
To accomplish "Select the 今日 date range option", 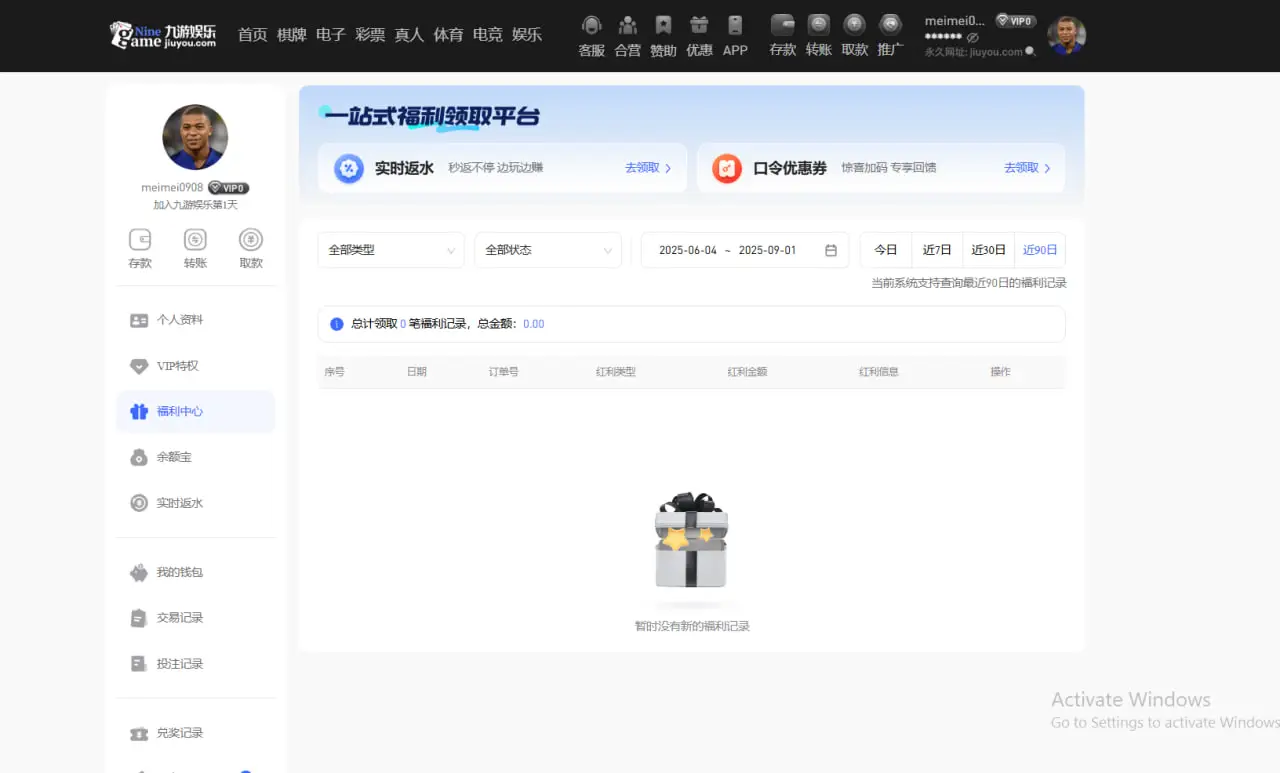I will click(886, 250).
